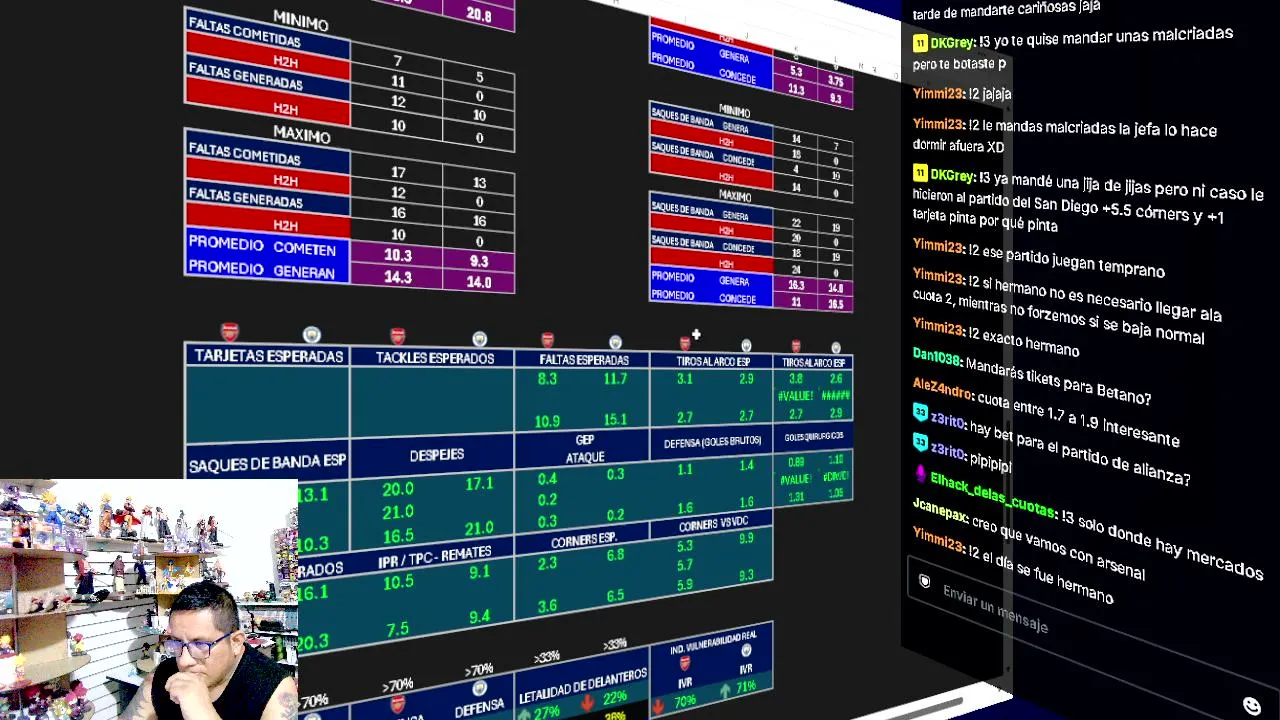Click the Arsenal crest in Ind. Vulnerabilidad Real
1280x720 pixels.
(685, 663)
